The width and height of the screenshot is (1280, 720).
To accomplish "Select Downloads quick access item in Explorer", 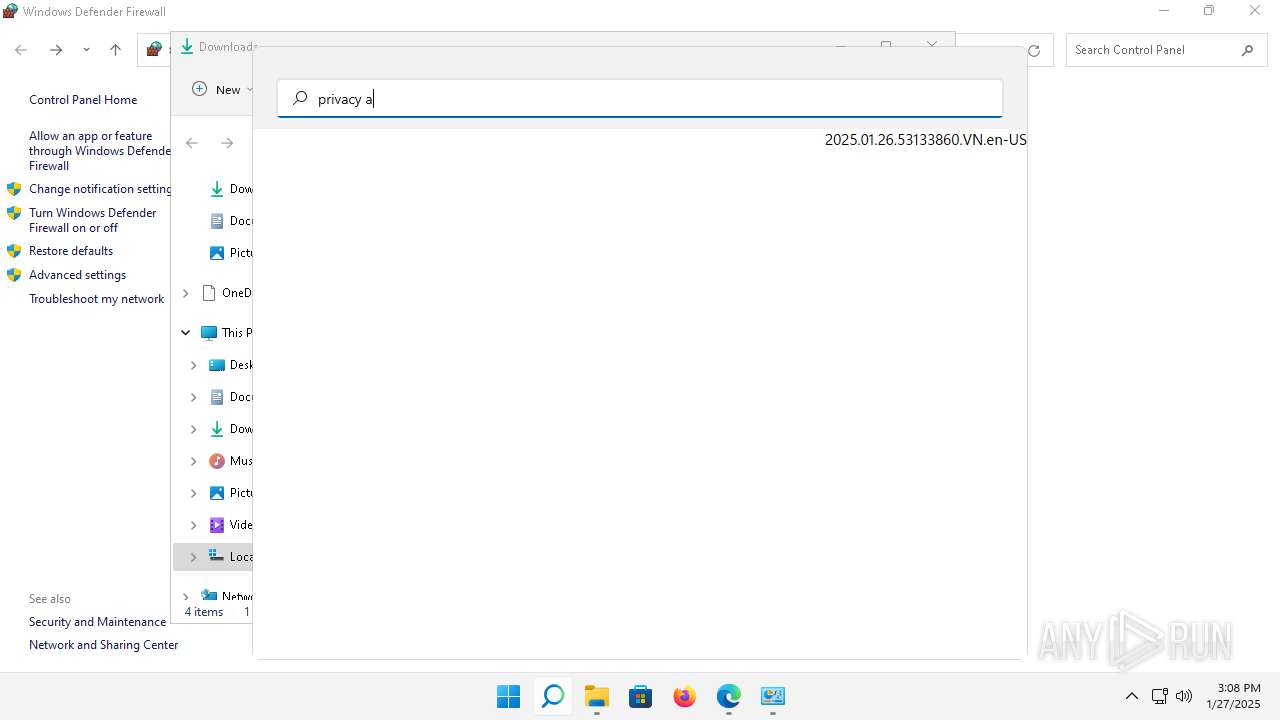I will click(x=231, y=189).
